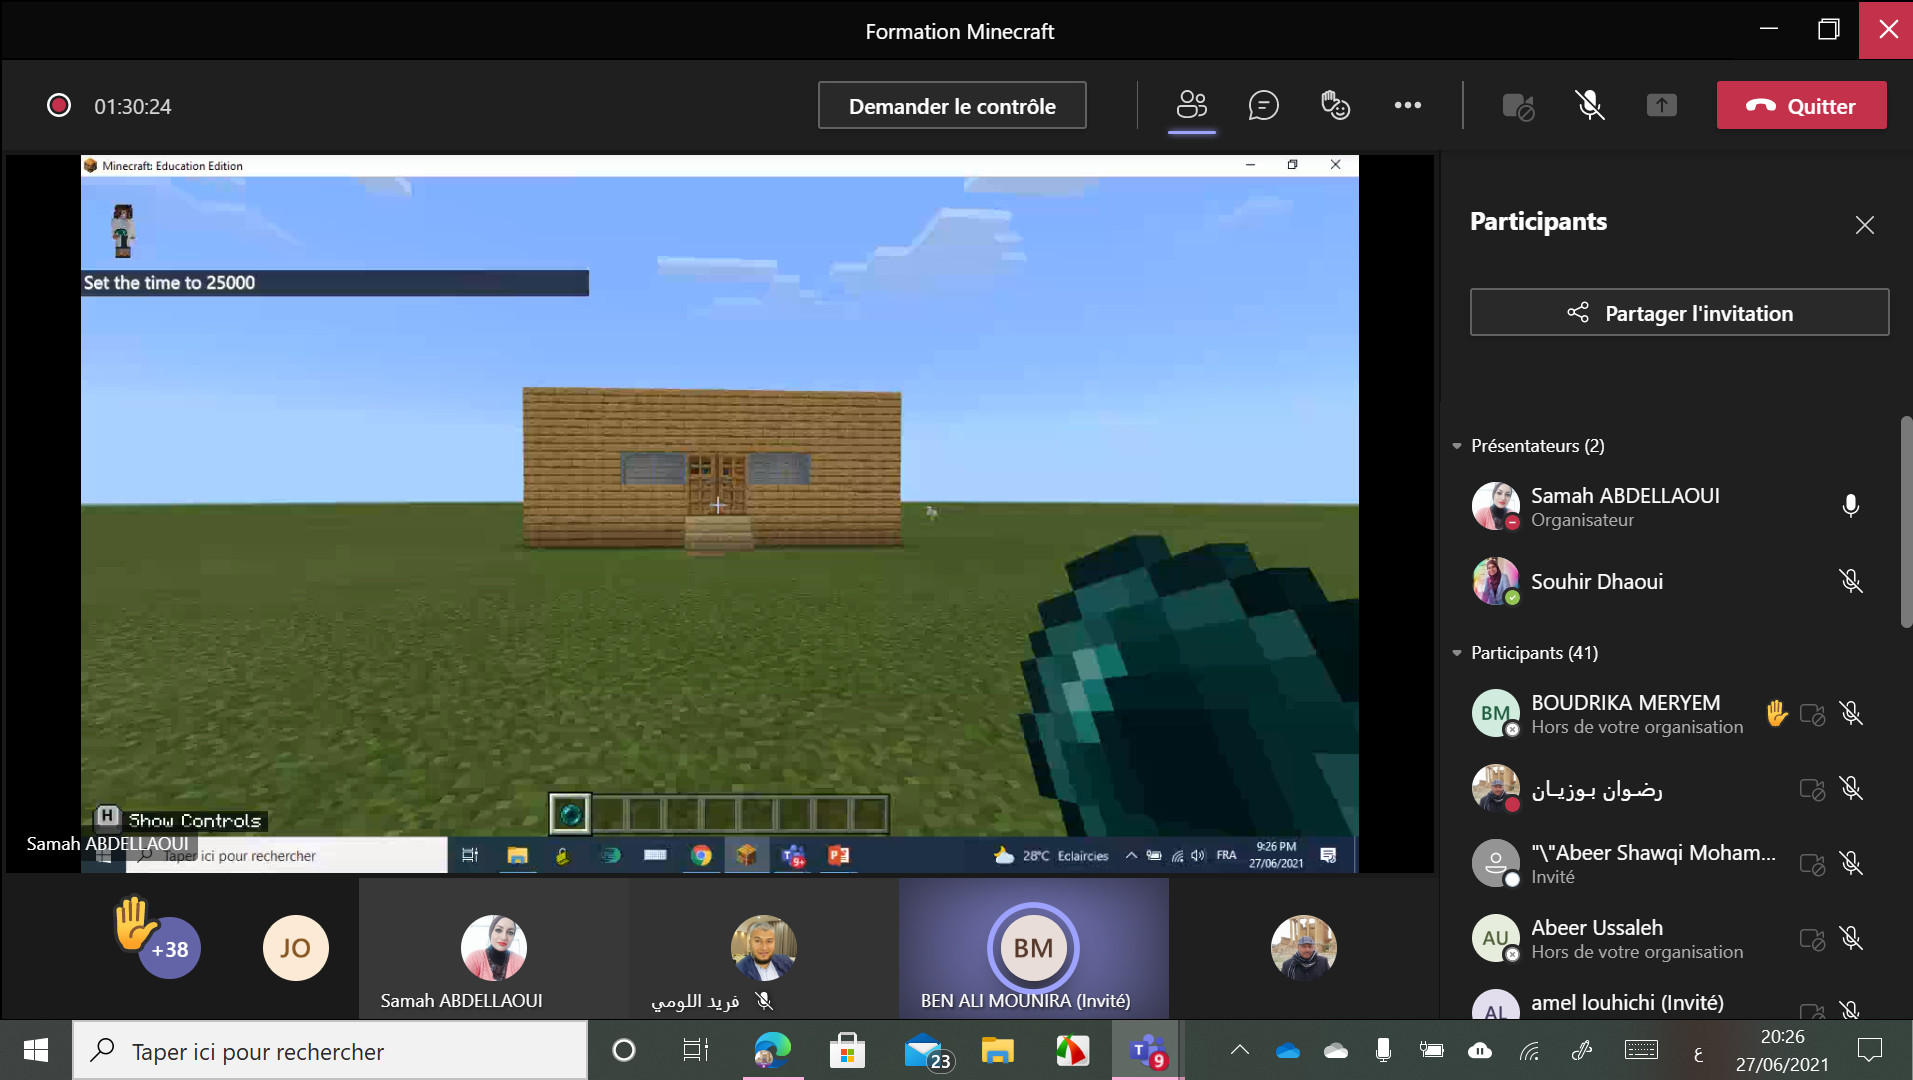
Task: Click the 01:30:24 meeting timer
Action: 133,106
